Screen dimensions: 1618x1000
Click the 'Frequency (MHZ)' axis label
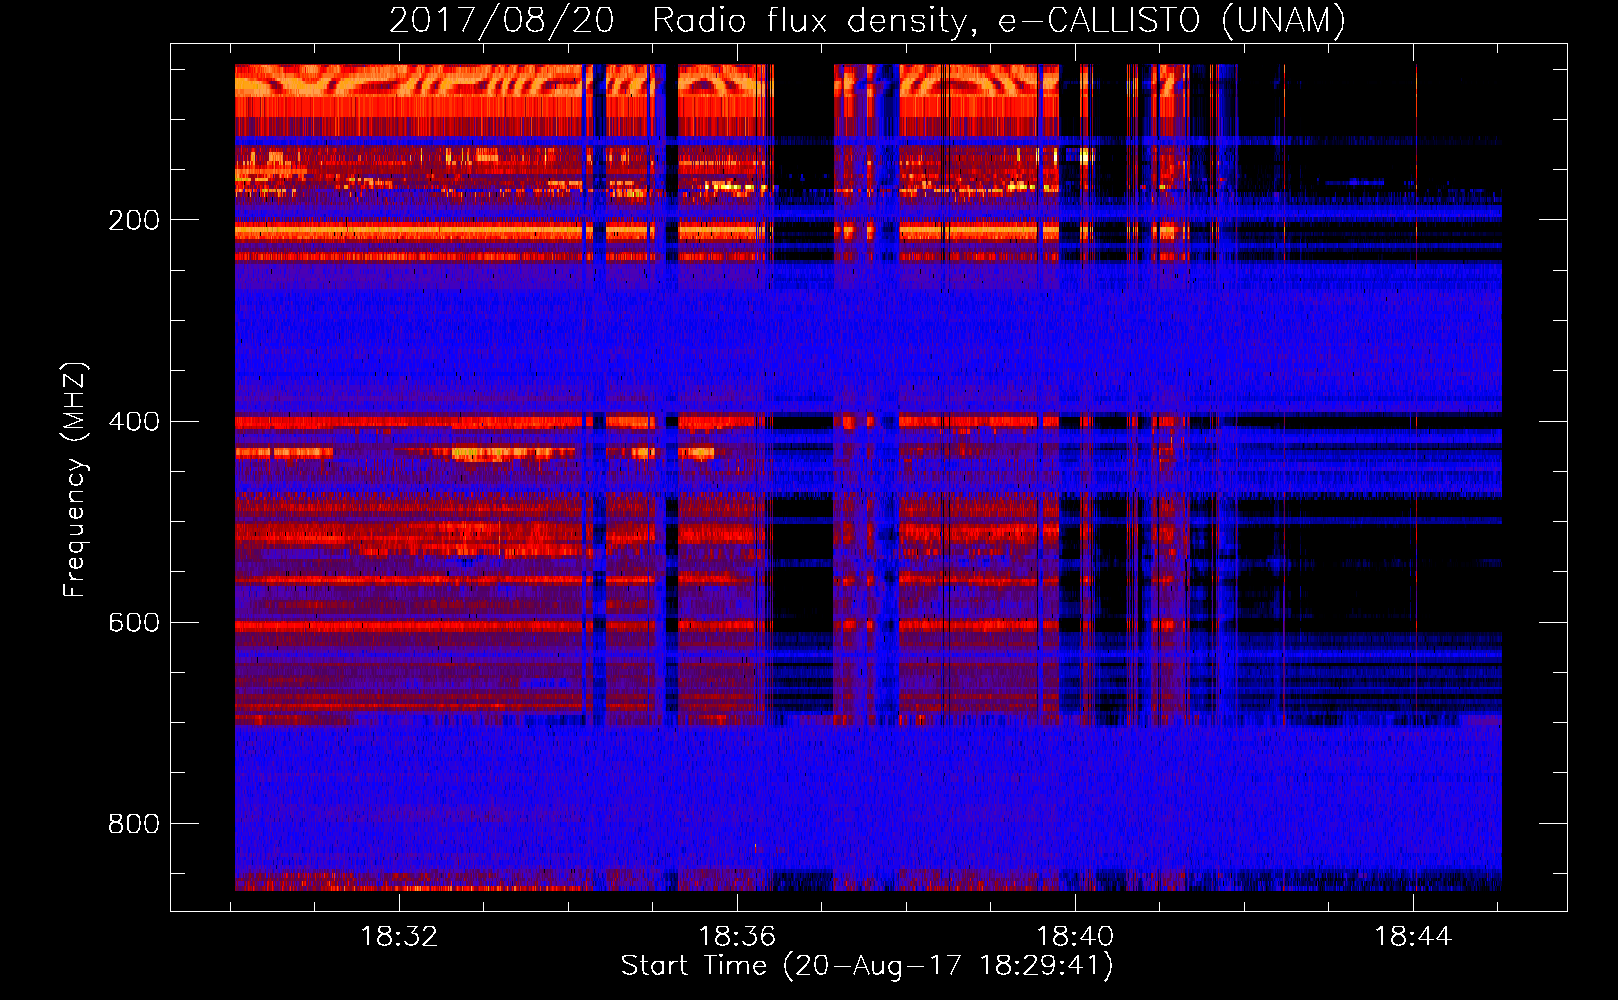pos(74,480)
